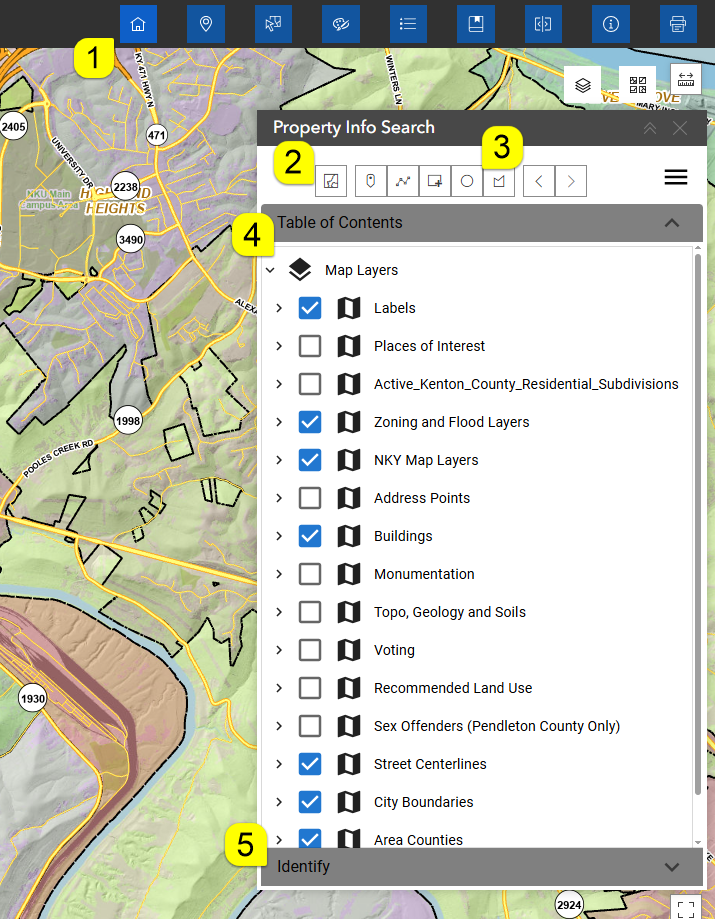Screen dimensions: 715x919
Task: Turn on the Address Points layer
Action: pos(310,498)
